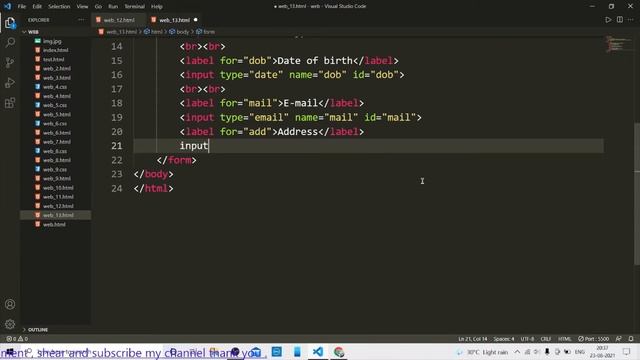Viewport: 640px width, 360px height.
Task: Open notifications bell in status bar
Action: point(631,339)
